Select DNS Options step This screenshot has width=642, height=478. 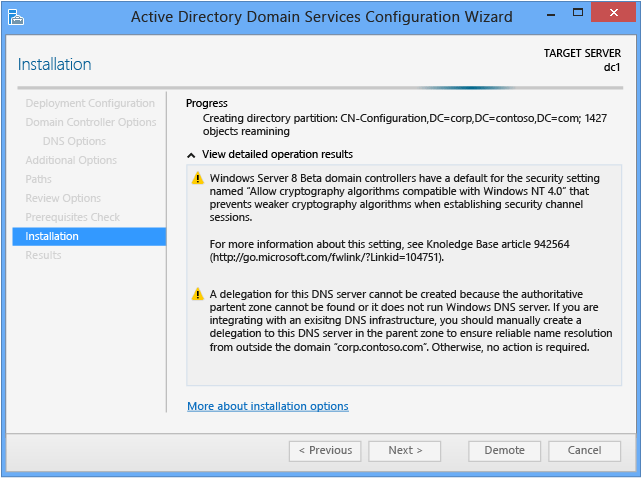[74, 141]
